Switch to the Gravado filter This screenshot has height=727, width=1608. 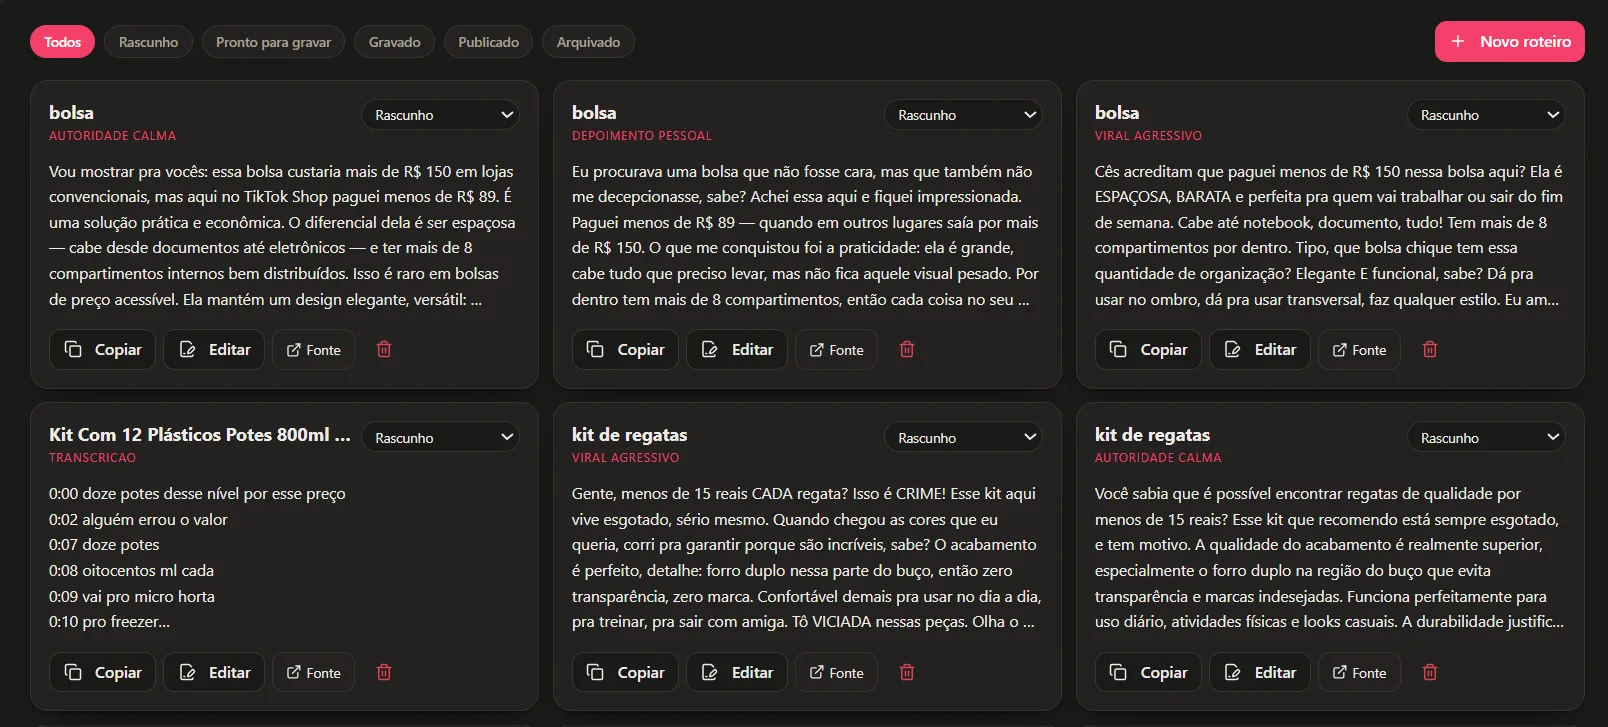[394, 42]
